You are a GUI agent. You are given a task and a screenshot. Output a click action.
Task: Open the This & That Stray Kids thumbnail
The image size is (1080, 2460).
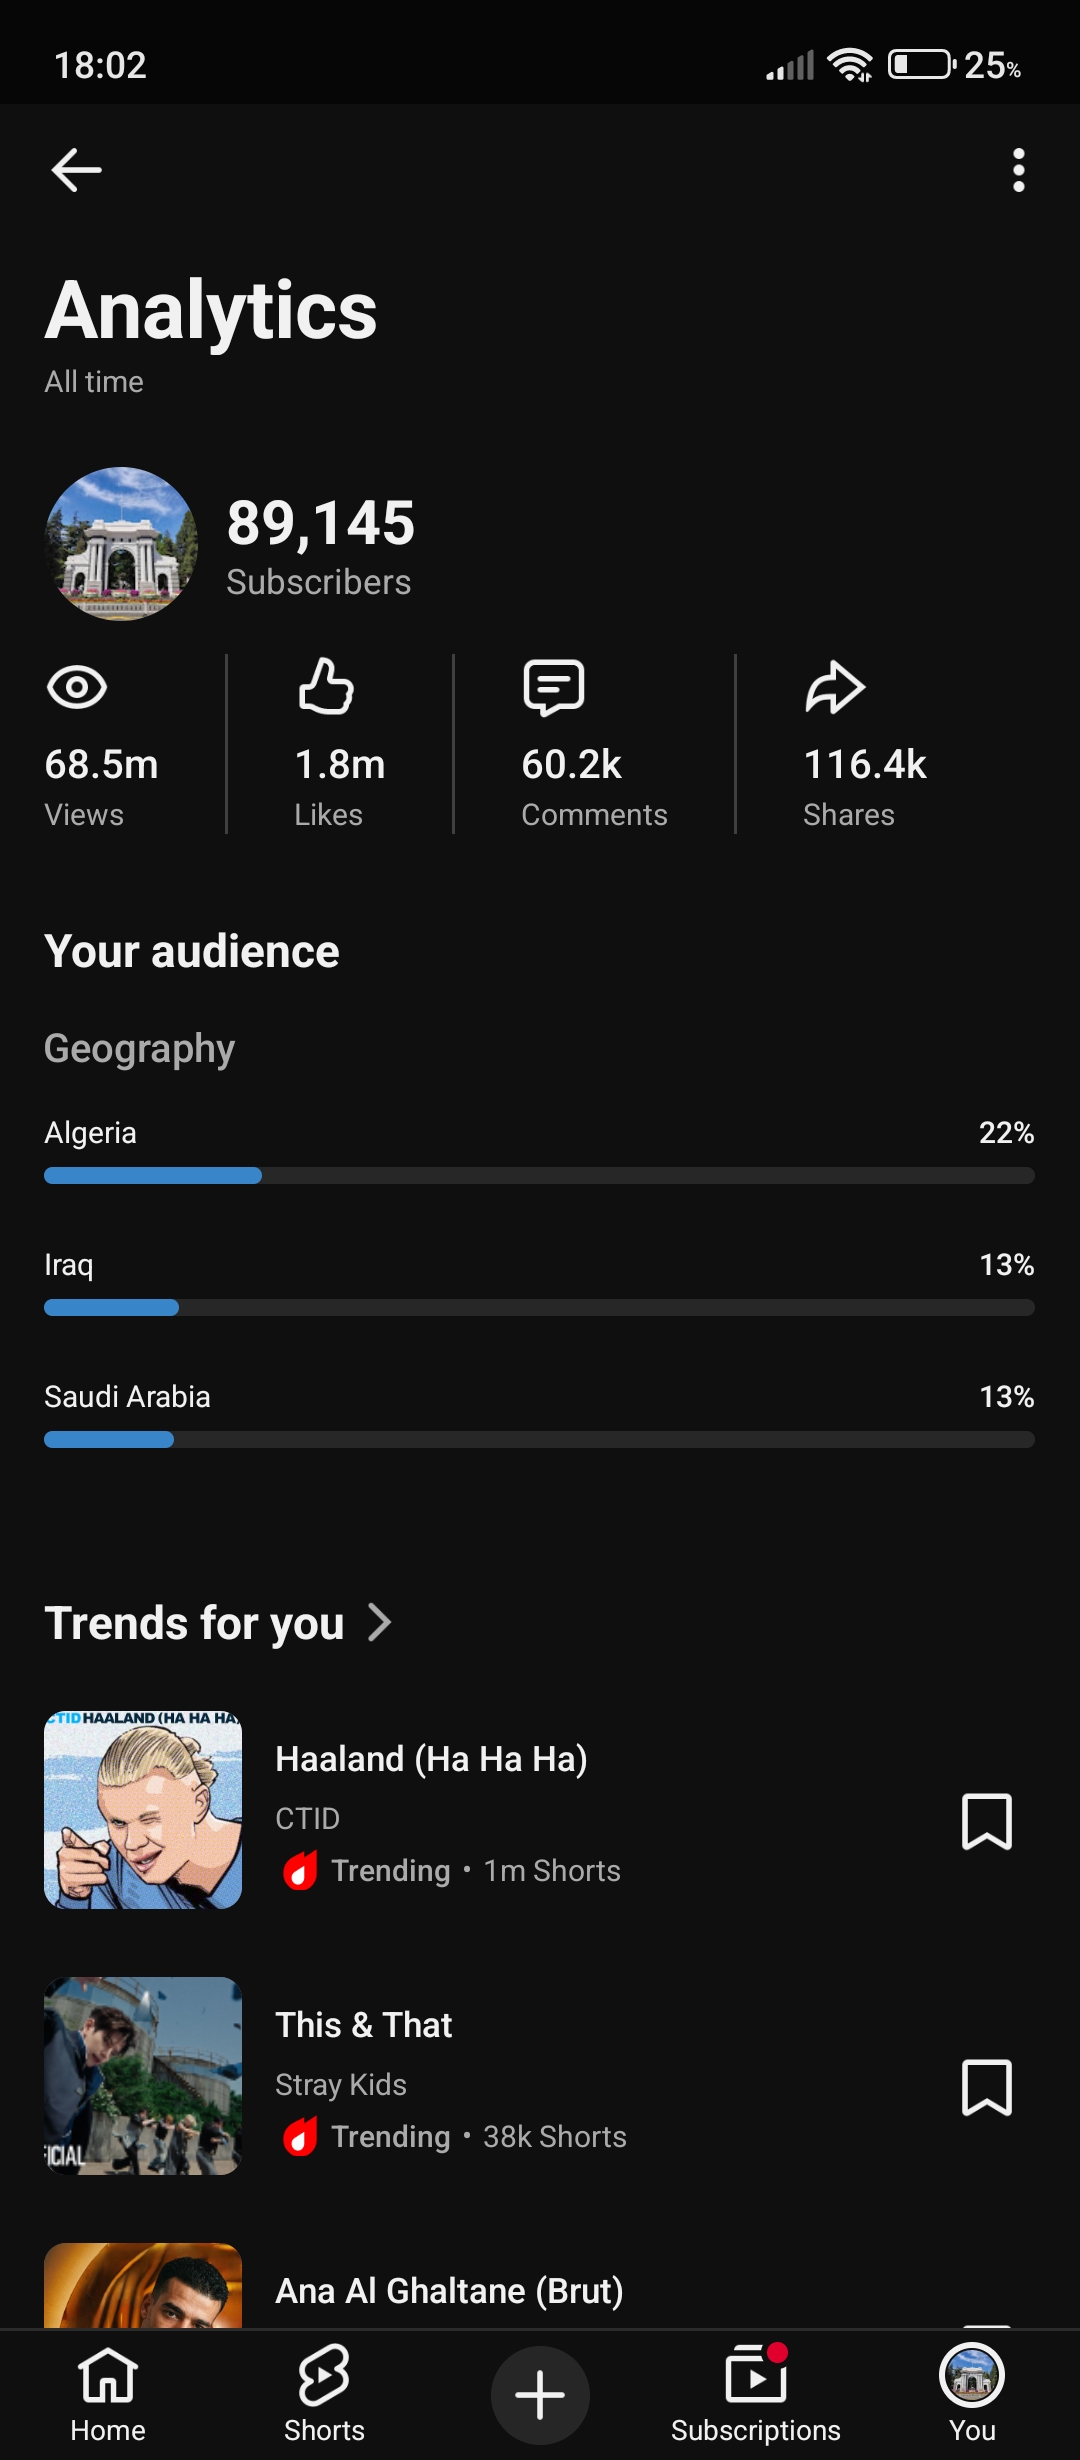(x=143, y=2075)
